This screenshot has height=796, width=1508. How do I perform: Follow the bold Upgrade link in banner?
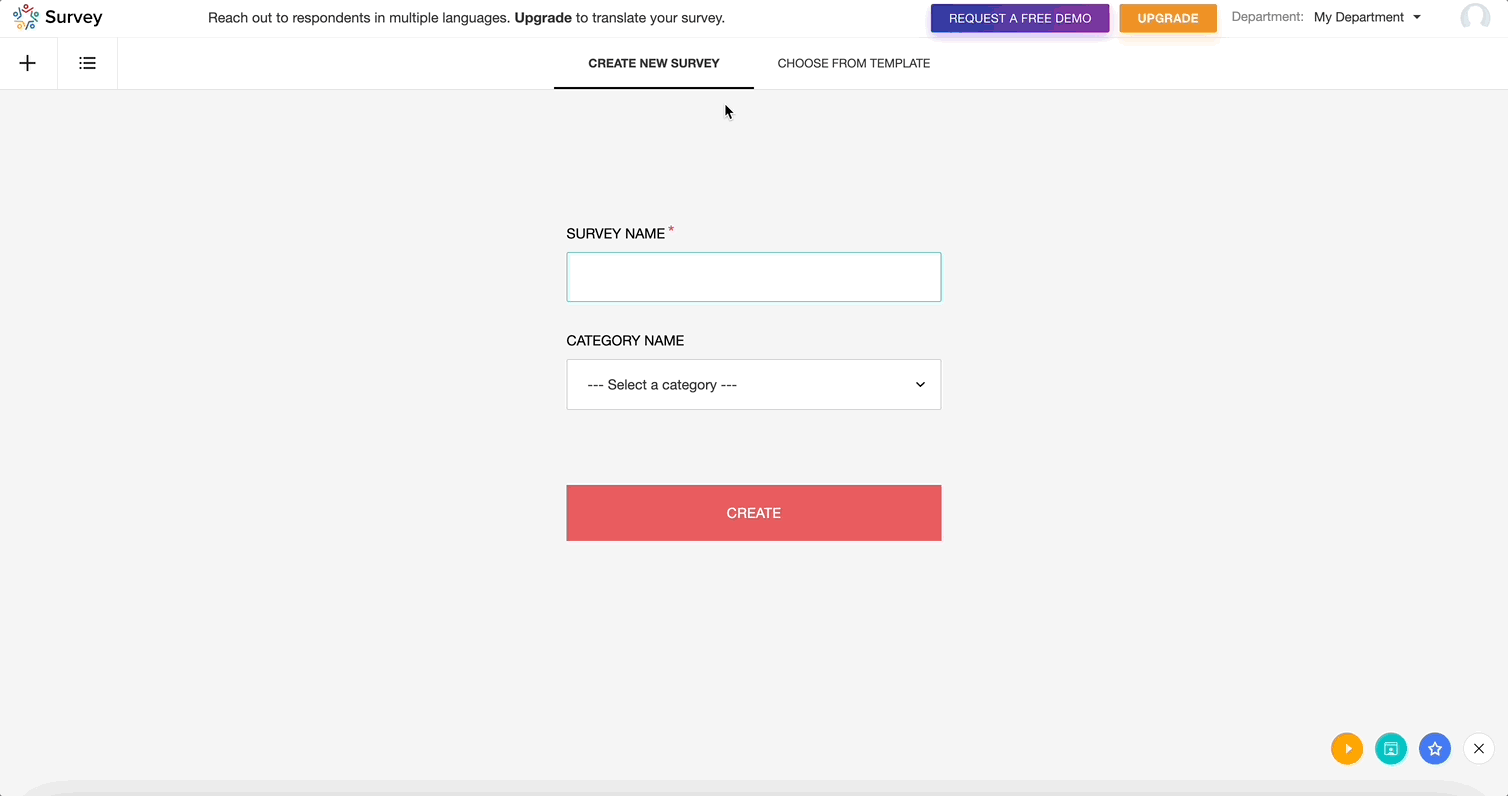543,18
